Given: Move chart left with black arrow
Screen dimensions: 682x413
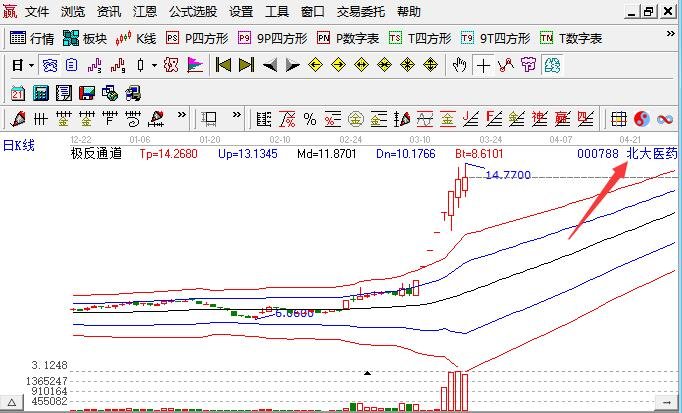Looking at the screenshot, I should [x=270, y=66].
